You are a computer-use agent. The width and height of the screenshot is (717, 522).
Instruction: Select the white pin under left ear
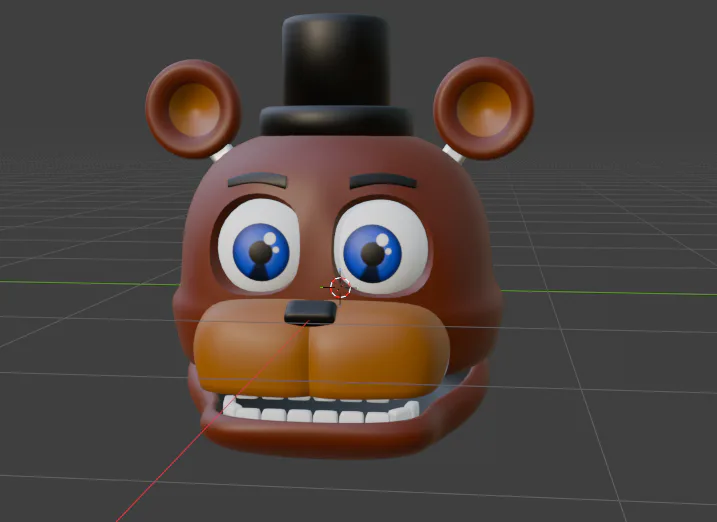click(221, 153)
